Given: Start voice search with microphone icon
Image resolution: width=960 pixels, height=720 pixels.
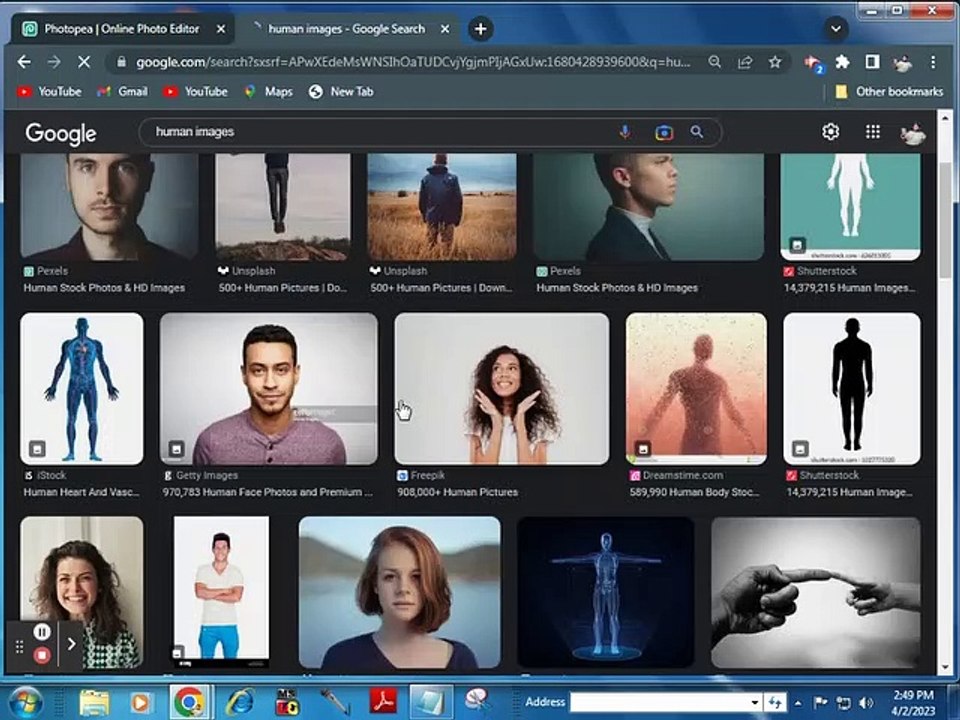Looking at the screenshot, I should tap(624, 132).
